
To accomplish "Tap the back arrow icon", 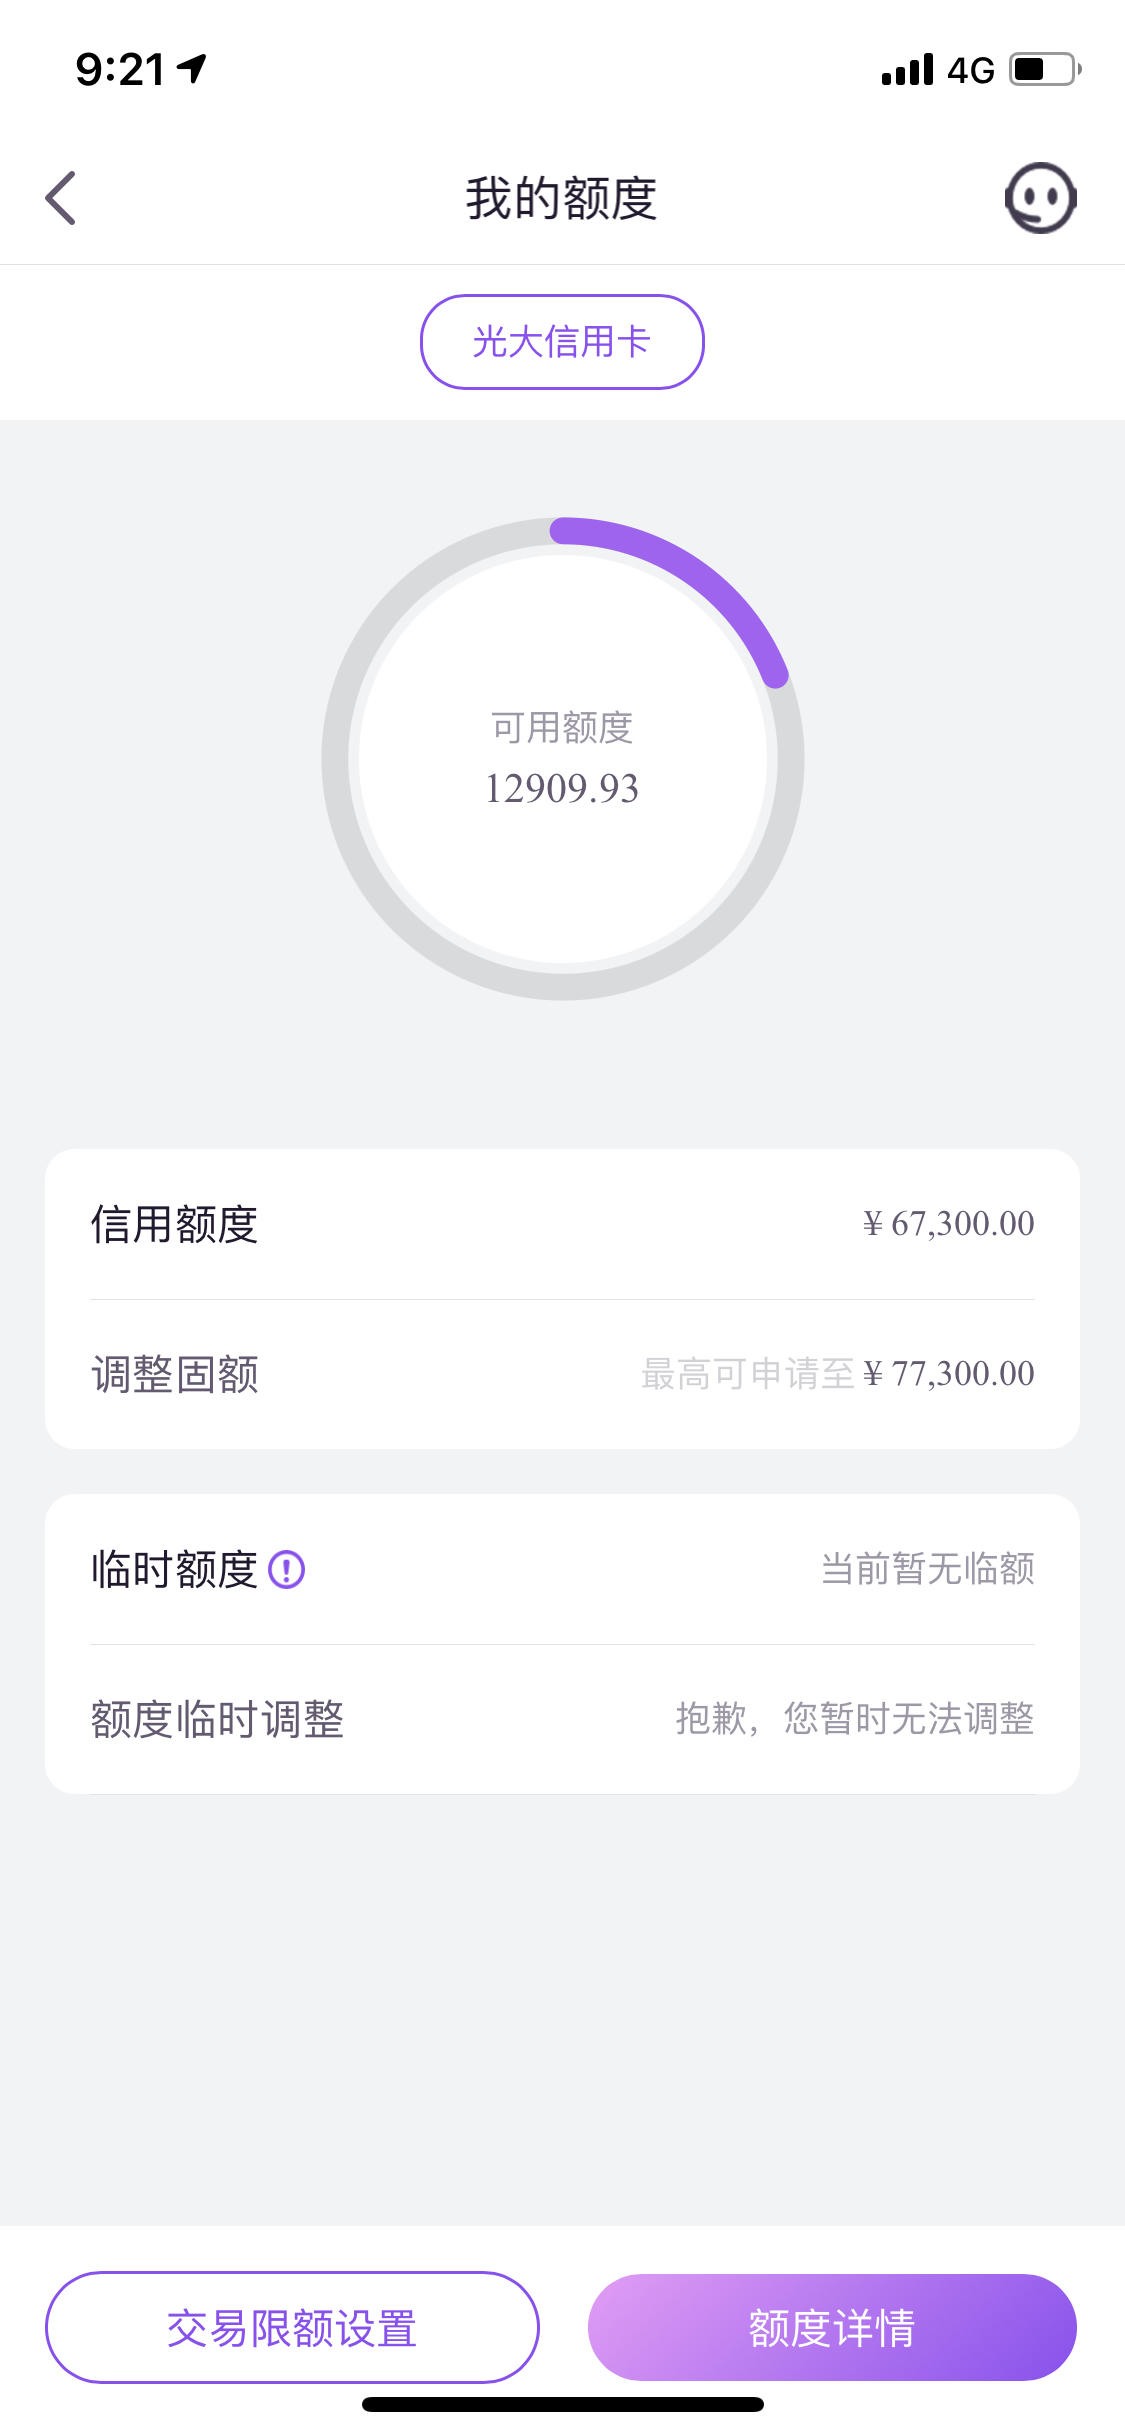I will coord(61,198).
